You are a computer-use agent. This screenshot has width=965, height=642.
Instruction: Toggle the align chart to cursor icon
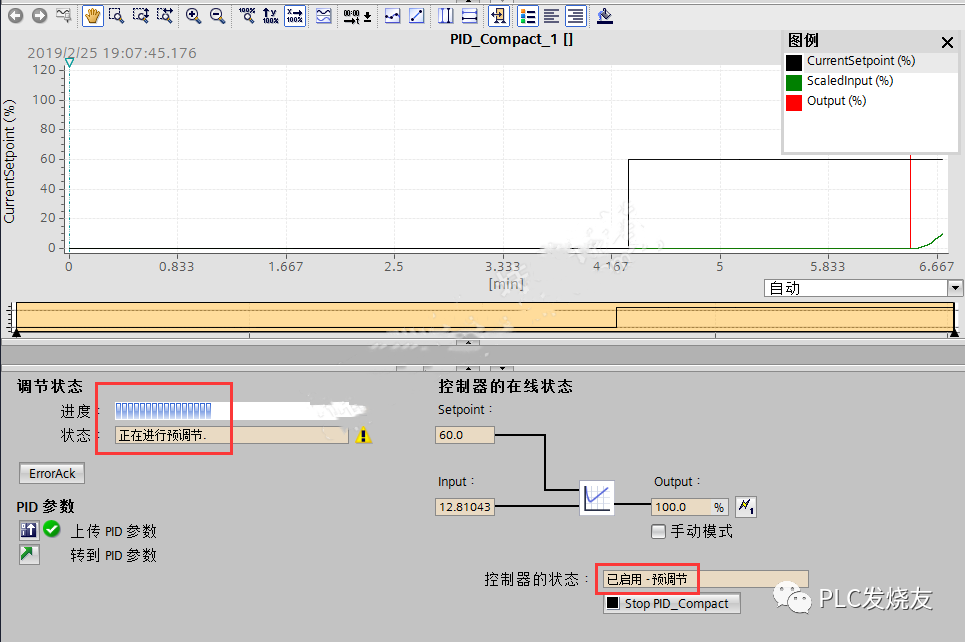pyautogui.click(x=499, y=15)
